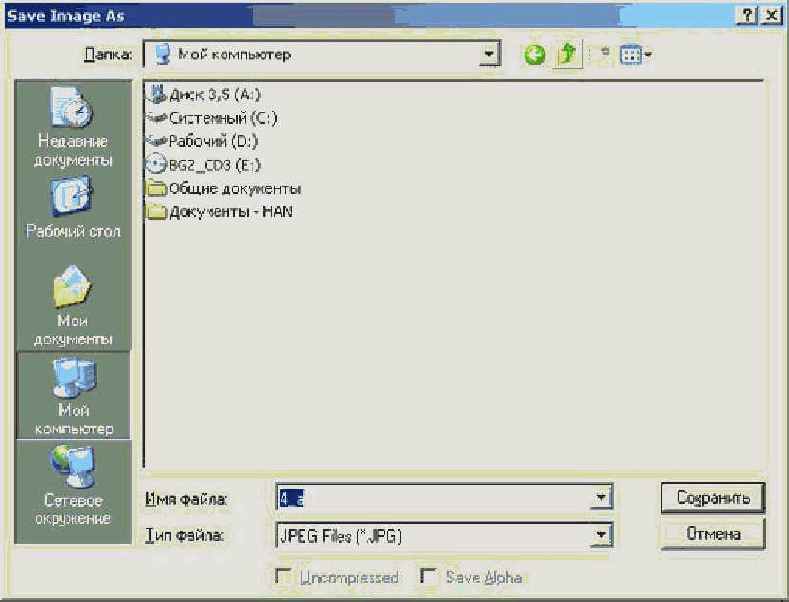Click the Рабочий (D:) label
The image size is (789, 602).
(x=213, y=141)
